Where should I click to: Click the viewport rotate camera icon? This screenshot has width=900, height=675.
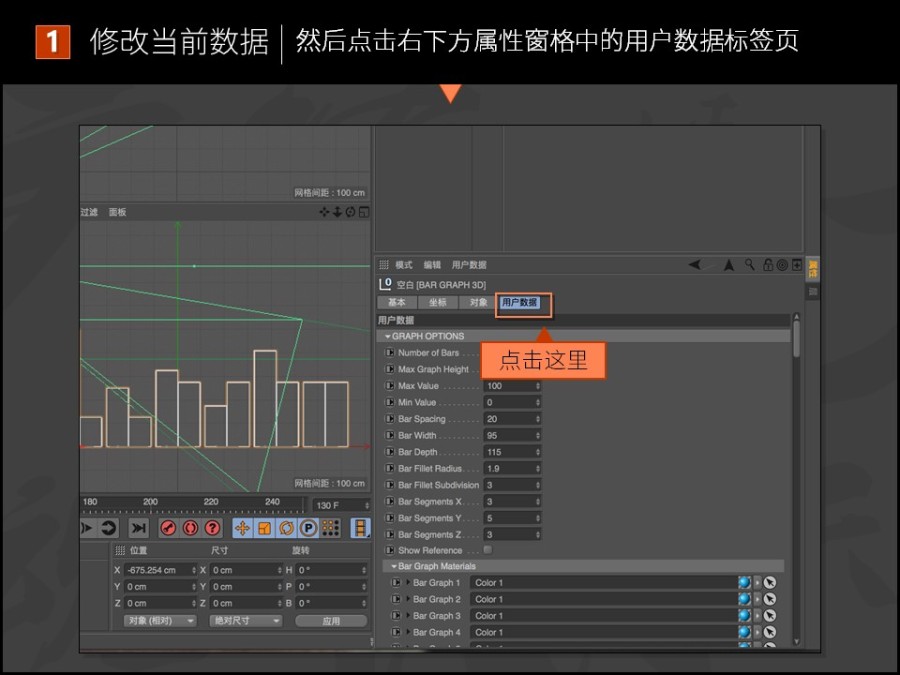click(349, 212)
